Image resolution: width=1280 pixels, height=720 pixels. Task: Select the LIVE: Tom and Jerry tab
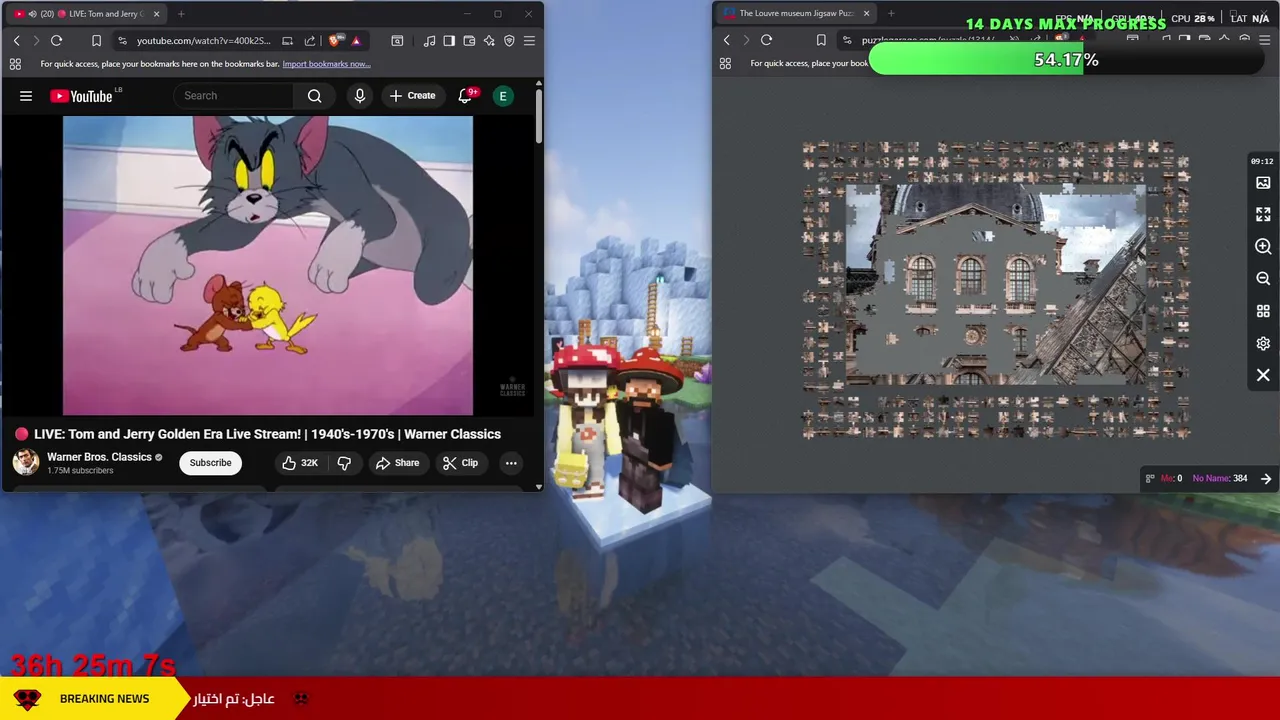click(x=87, y=14)
